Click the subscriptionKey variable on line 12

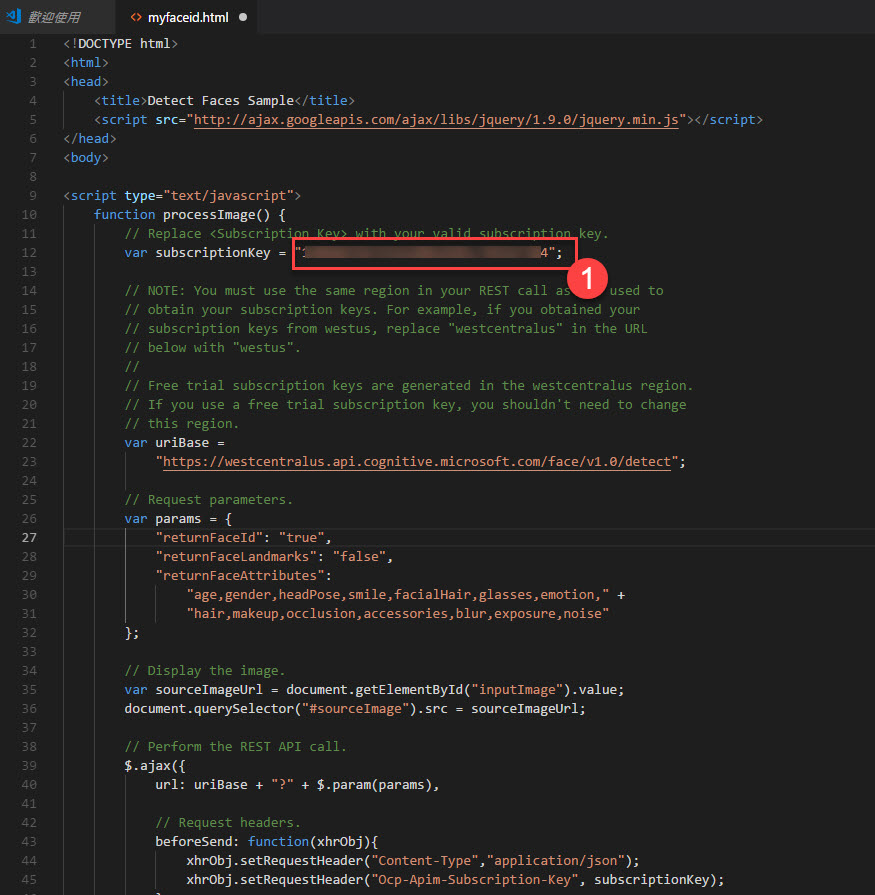tap(213, 253)
